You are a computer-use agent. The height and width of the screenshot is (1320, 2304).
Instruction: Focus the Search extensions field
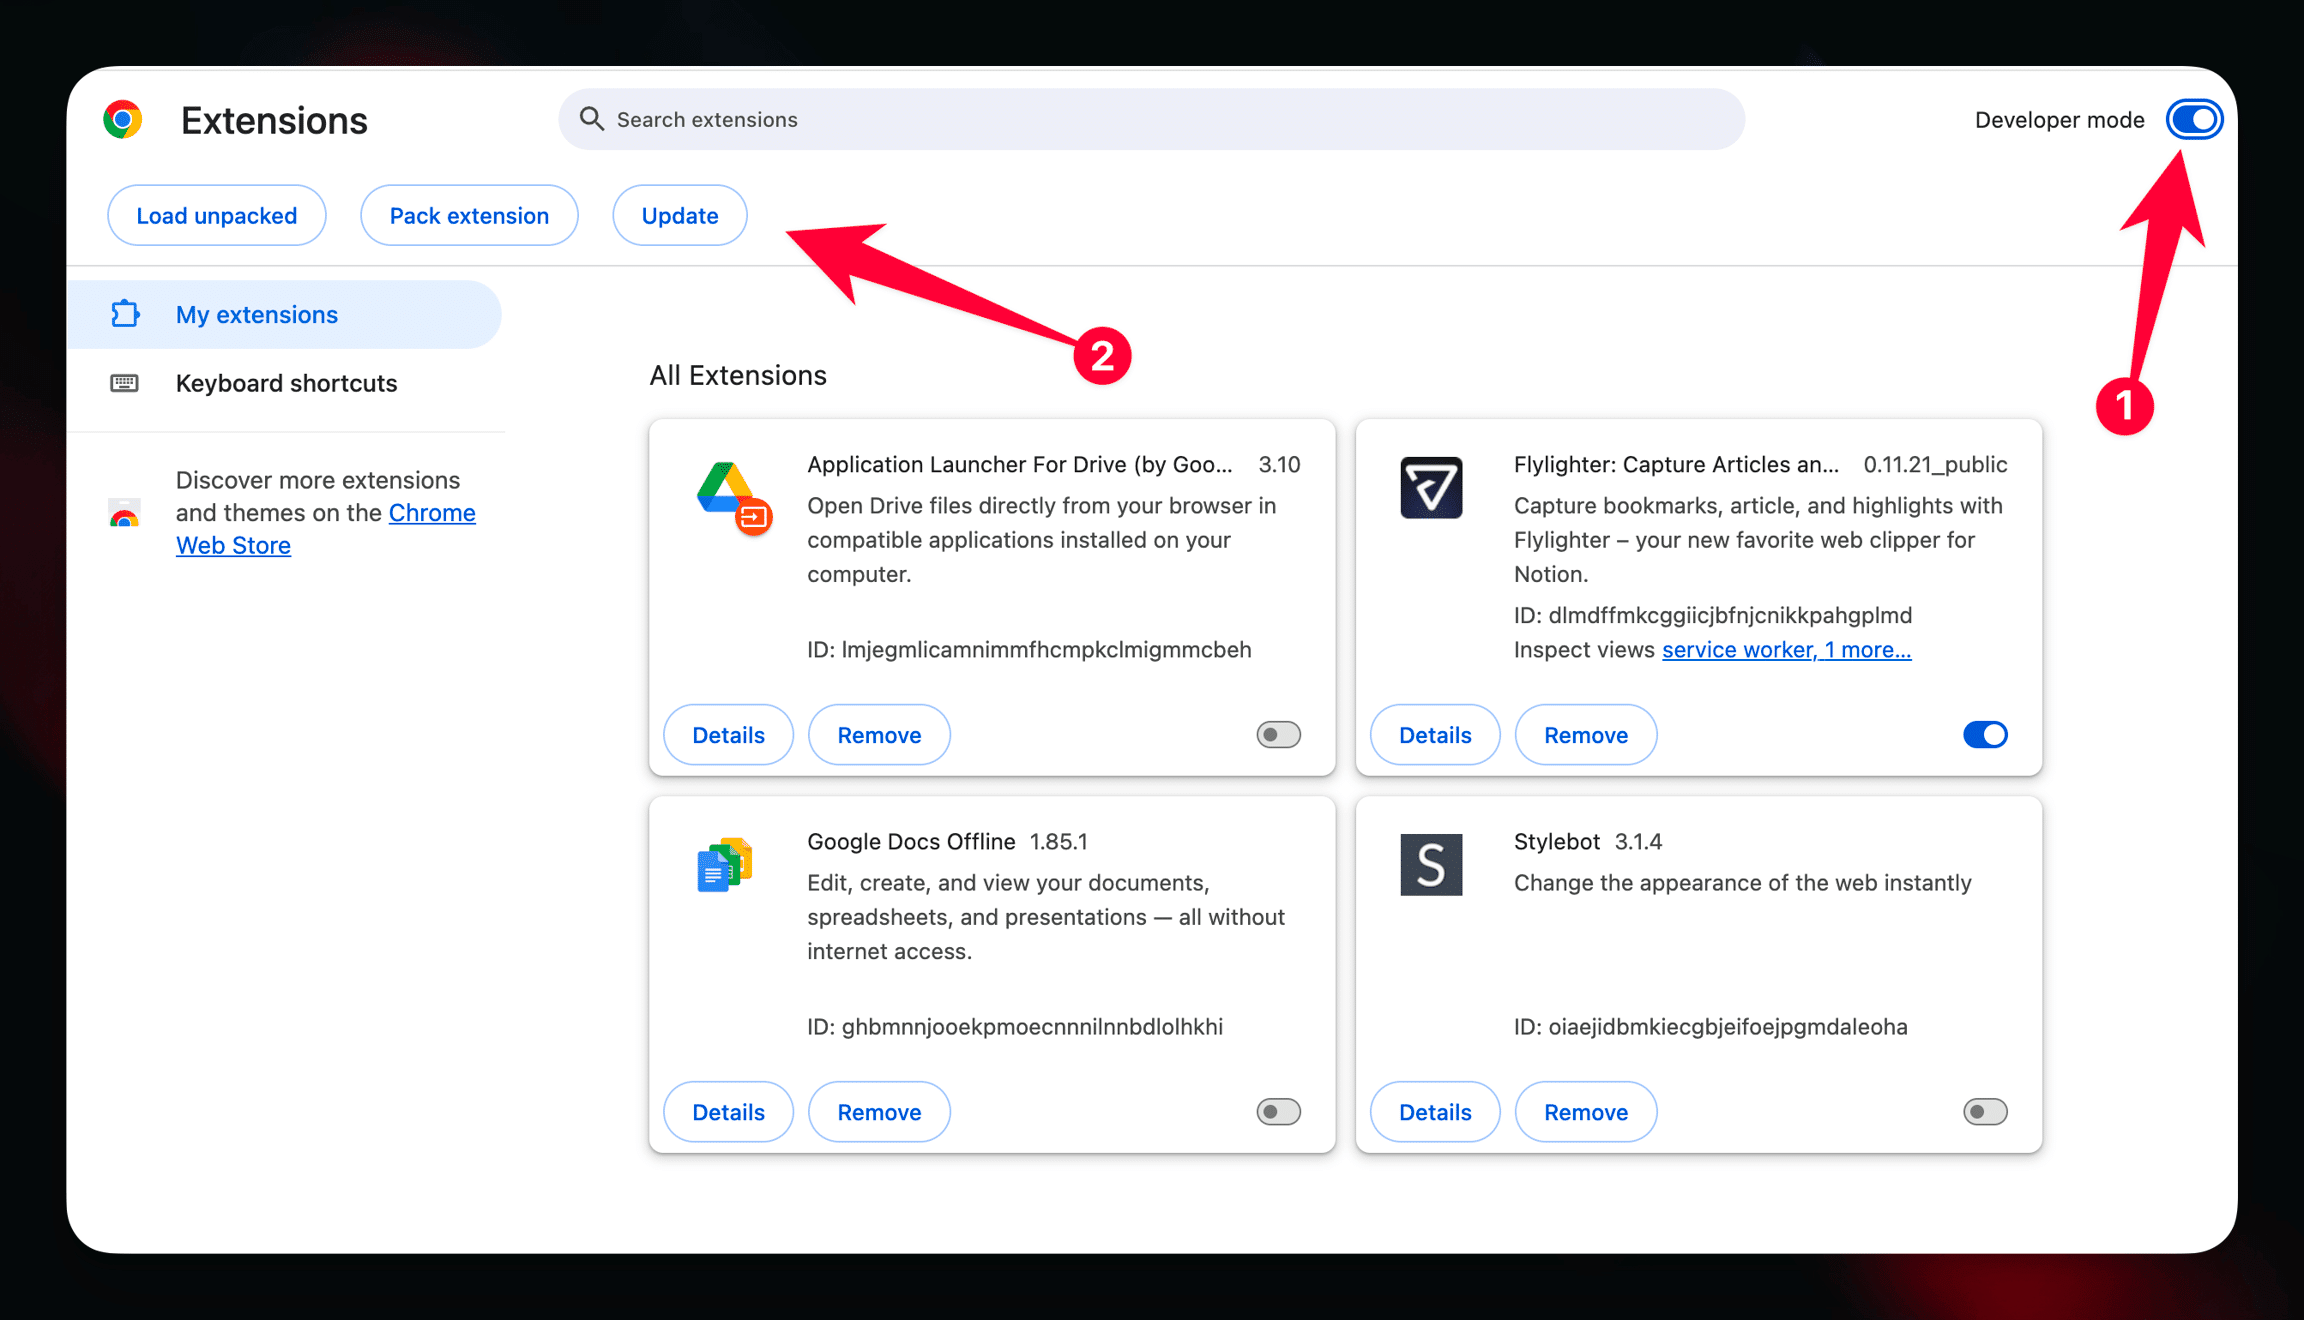1150,120
